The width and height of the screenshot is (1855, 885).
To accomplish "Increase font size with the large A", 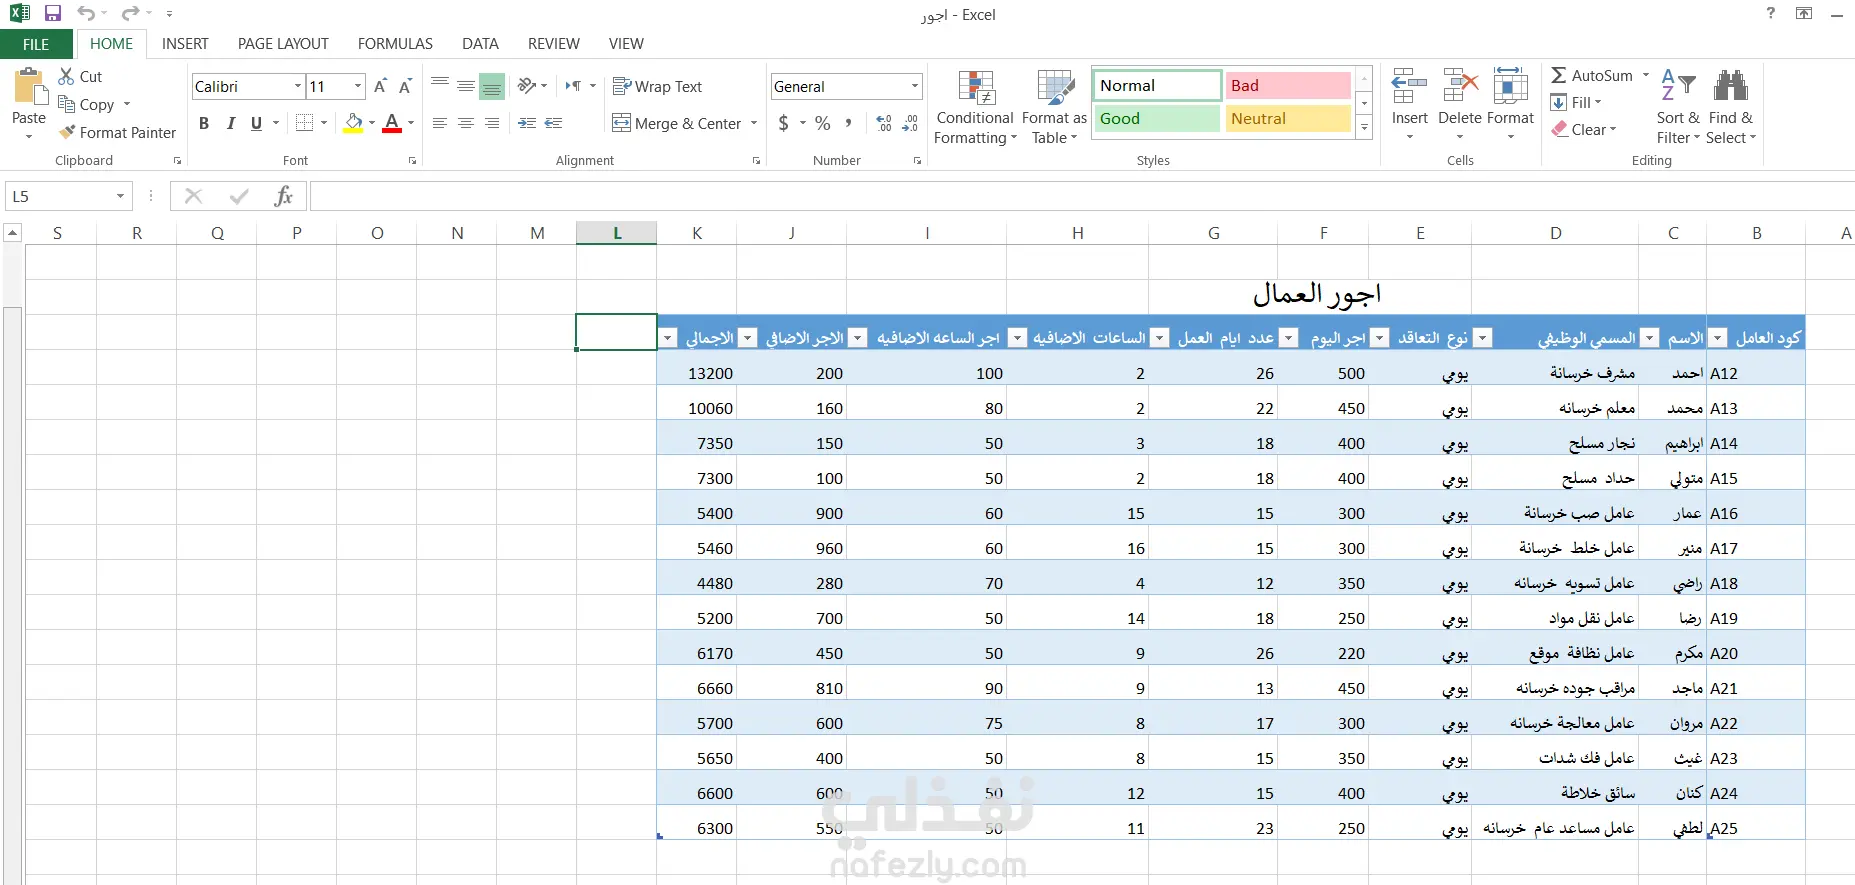I will (x=380, y=86).
